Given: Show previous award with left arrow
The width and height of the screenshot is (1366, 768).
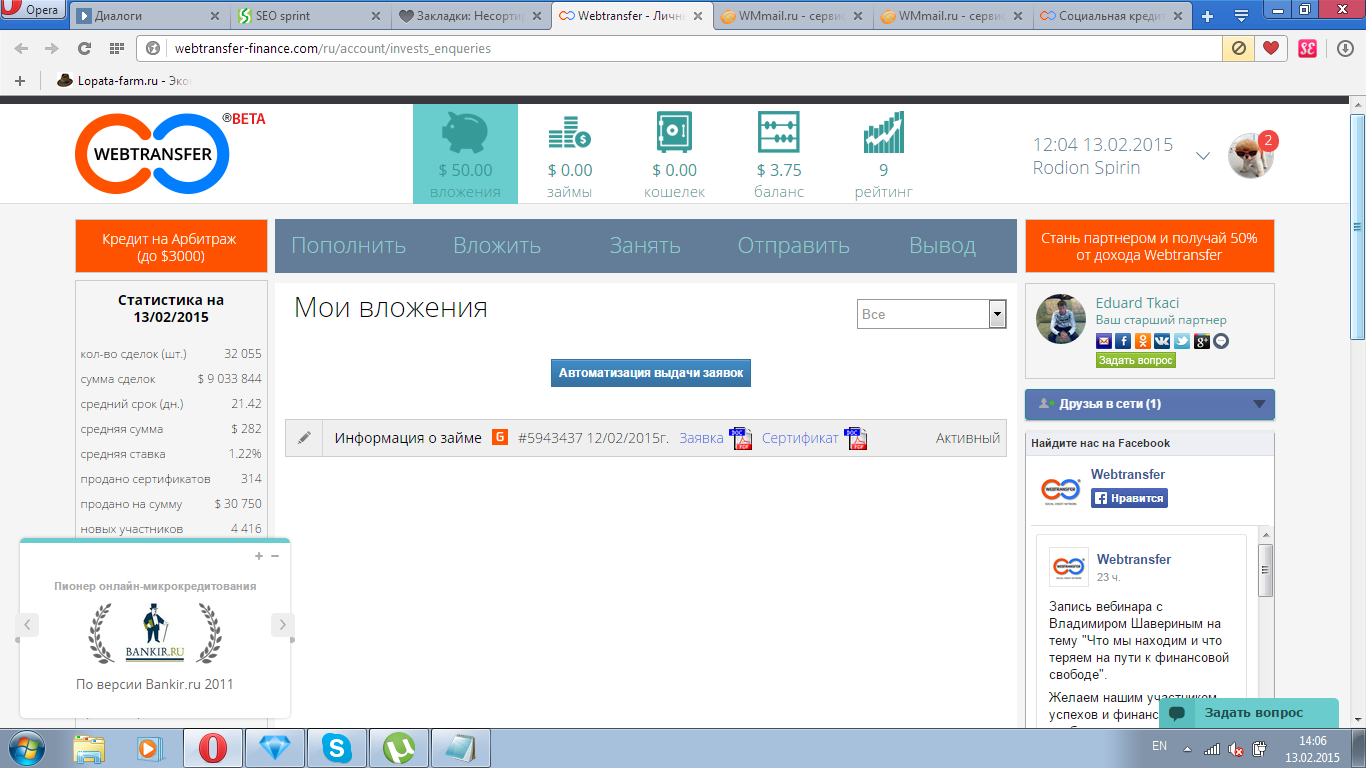Looking at the screenshot, I should (28, 625).
